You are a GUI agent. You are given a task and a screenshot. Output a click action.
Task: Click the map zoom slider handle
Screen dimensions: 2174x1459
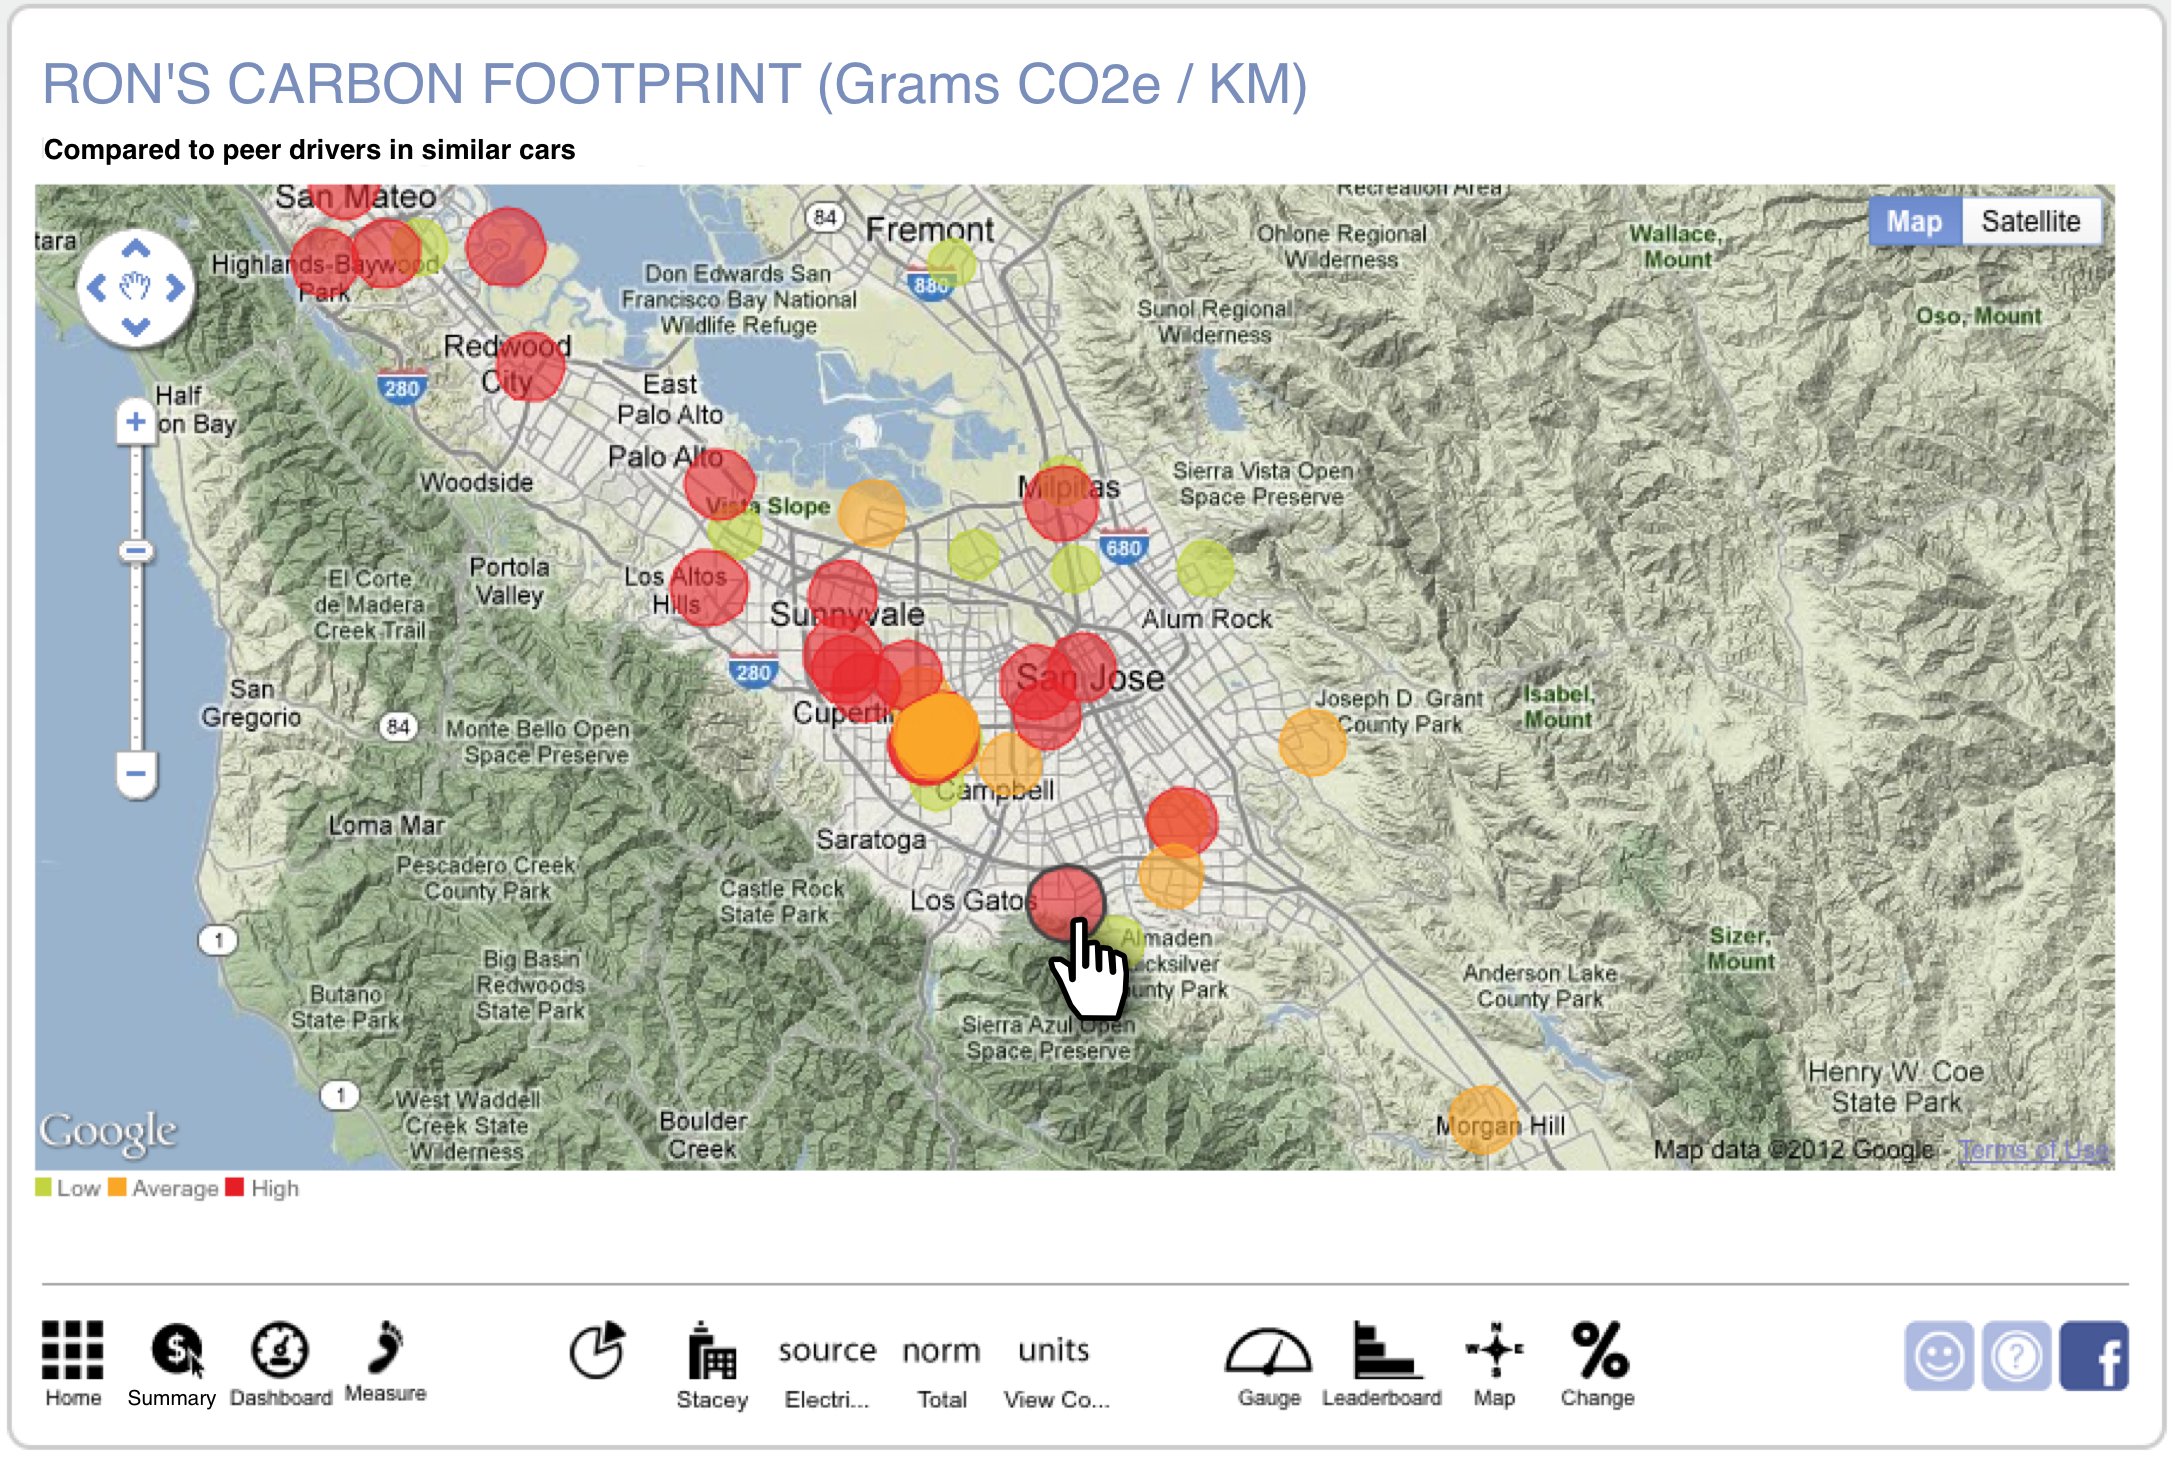click(x=136, y=551)
